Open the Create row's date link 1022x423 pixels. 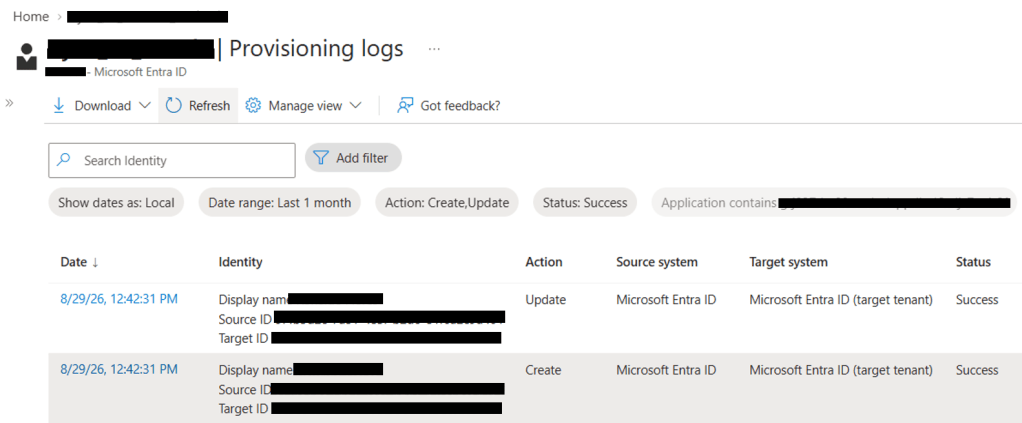tap(119, 370)
